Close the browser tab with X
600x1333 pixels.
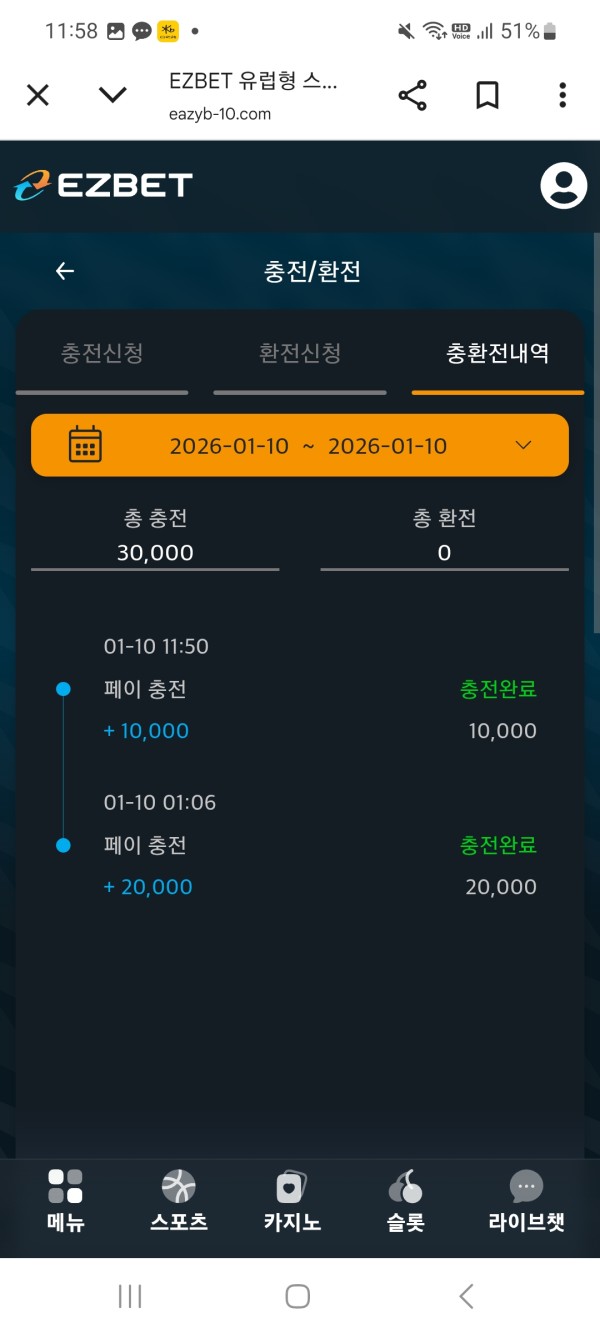37,95
